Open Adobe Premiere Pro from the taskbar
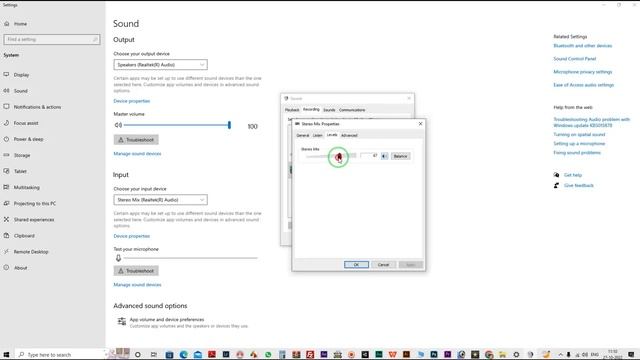 (x=448, y=354)
